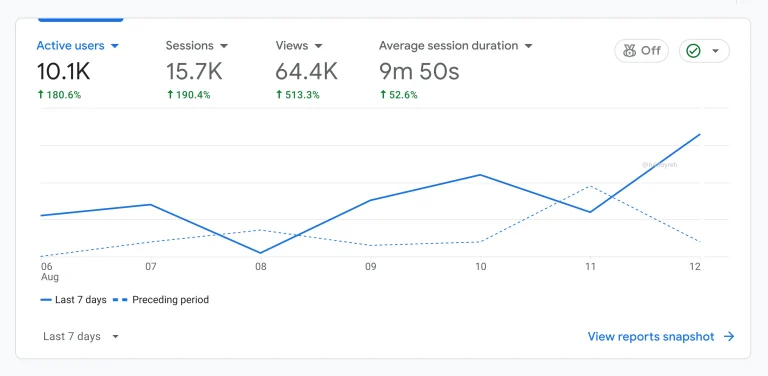
Task: Open the Last 7 days date range dropdown
Action: [81, 336]
